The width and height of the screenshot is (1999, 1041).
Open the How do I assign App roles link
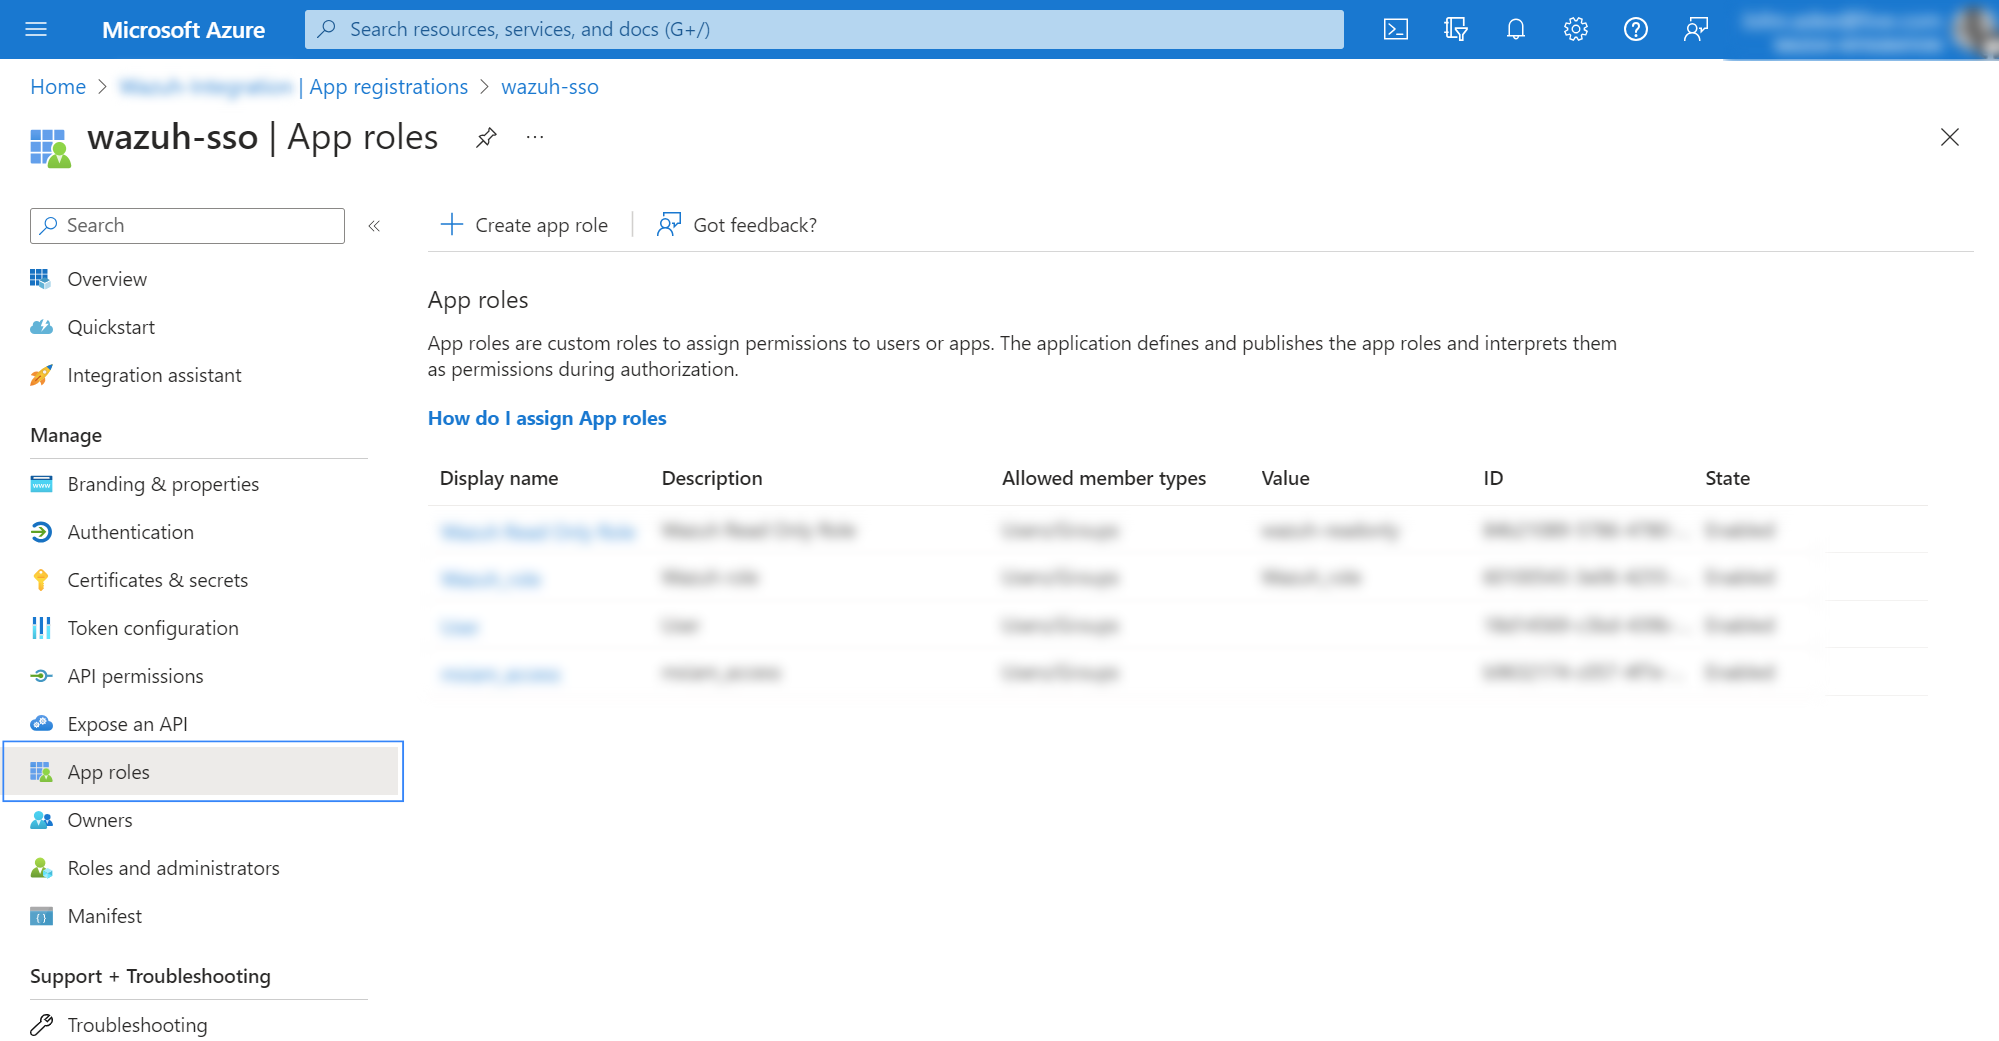(546, 418)
